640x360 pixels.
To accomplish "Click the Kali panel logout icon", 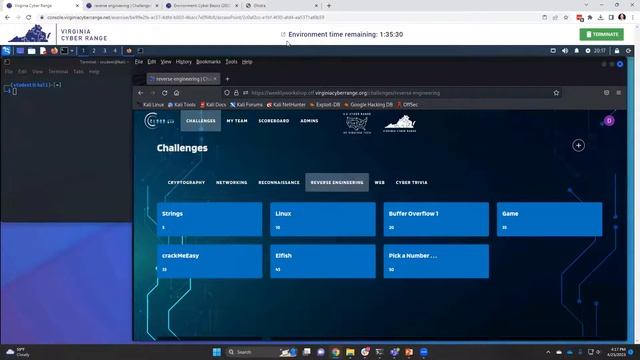I will click(x=629, y=51).
